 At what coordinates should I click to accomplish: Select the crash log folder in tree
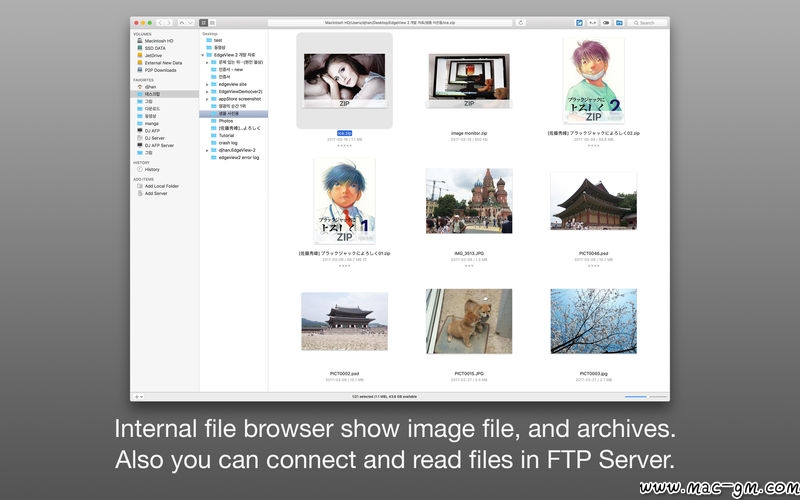(228, 142)
